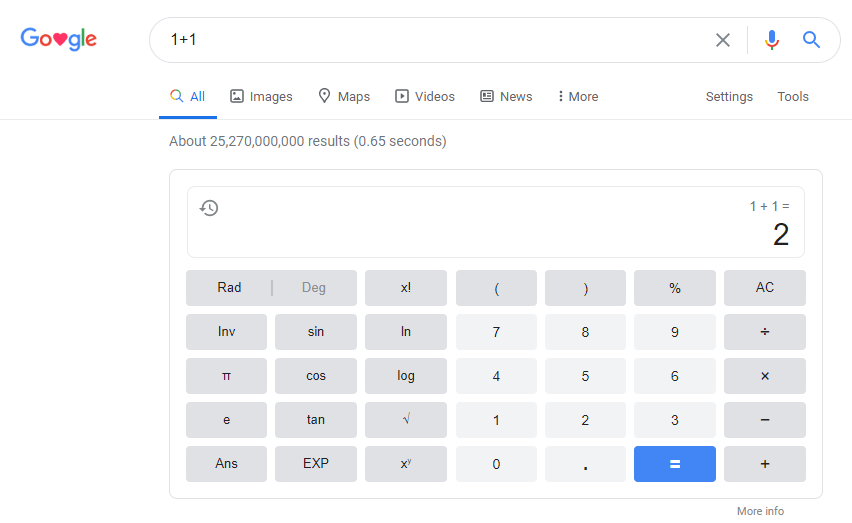Screen dimensions: 852x523
Task: Open the Tools search options
Action: coord(793,97)
